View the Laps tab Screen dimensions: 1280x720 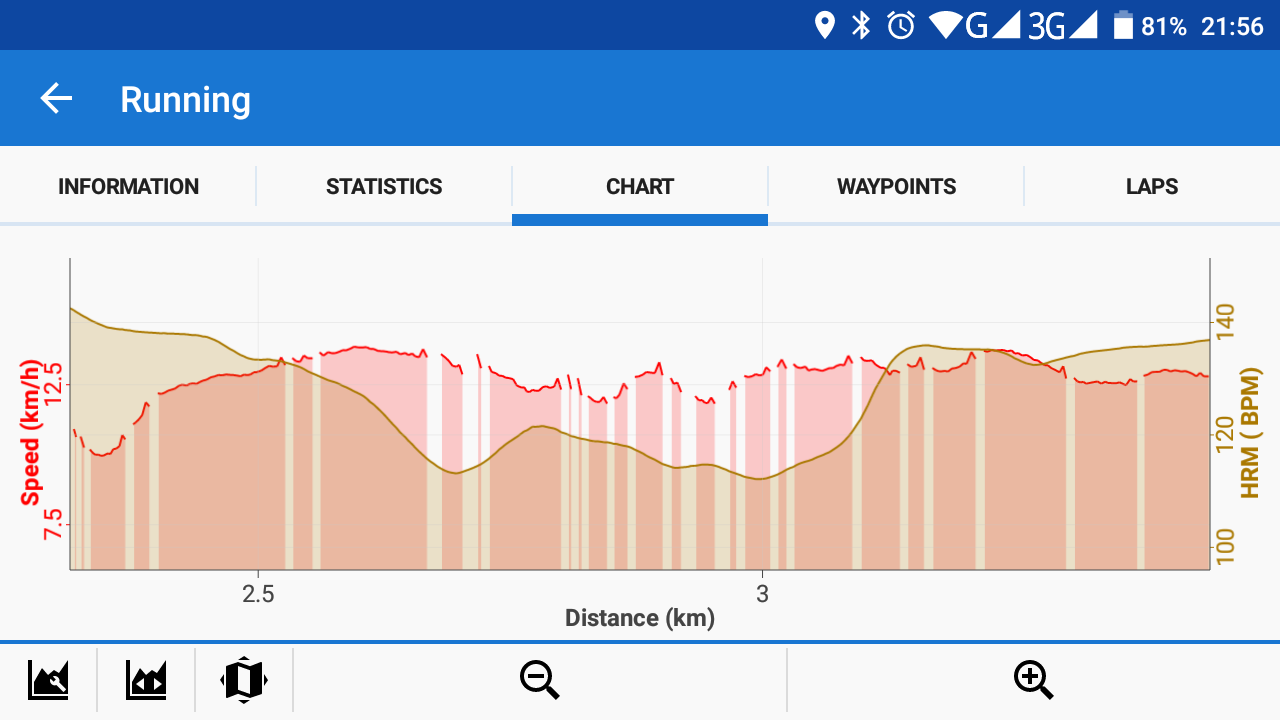pos(1152,187)
